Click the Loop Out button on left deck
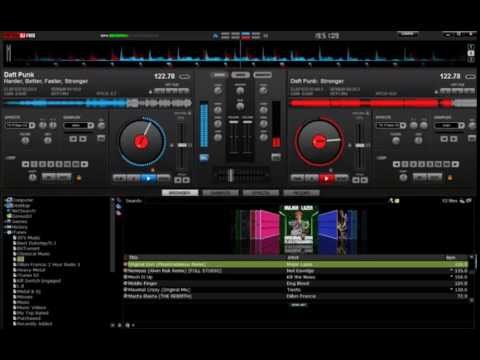 [64, 177]
